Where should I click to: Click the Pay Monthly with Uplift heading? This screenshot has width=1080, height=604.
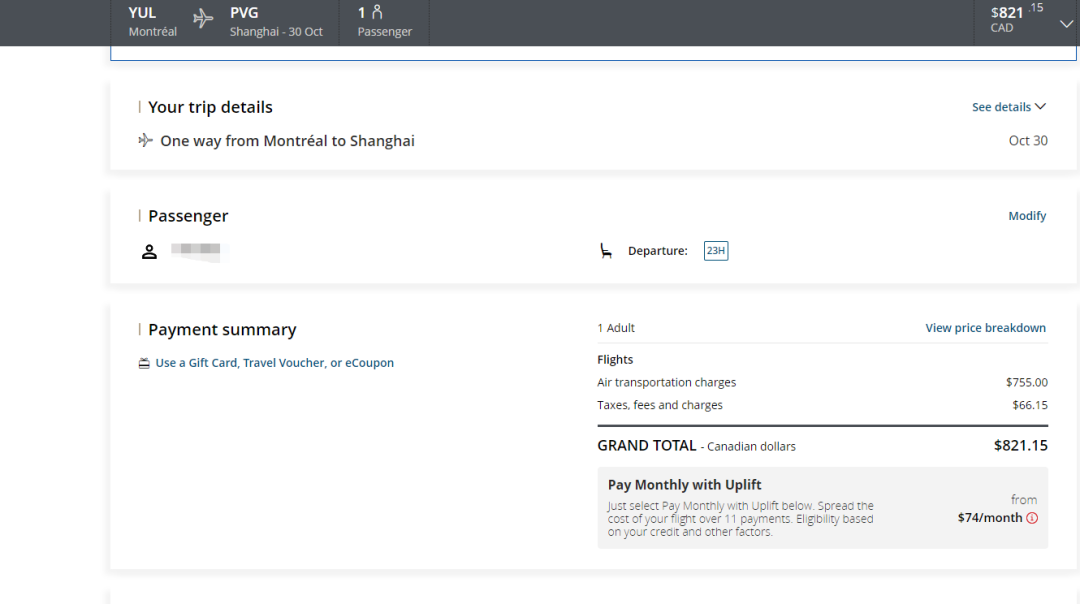coord(684,485)
